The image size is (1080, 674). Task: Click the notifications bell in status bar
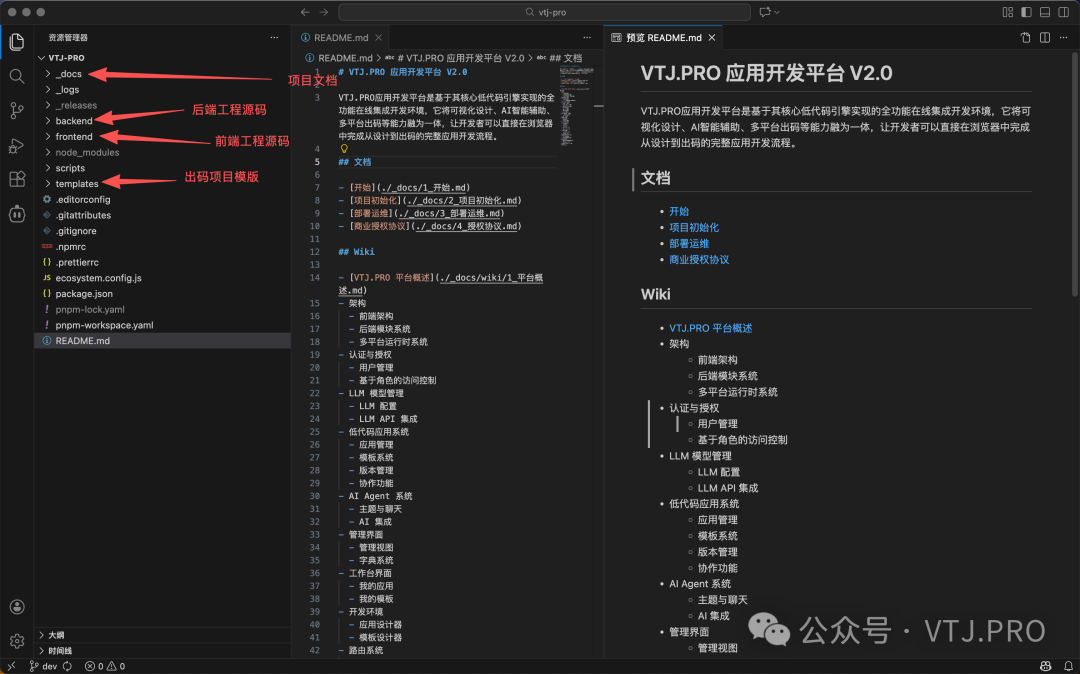pyautogui.click(x=1068, y=665)
